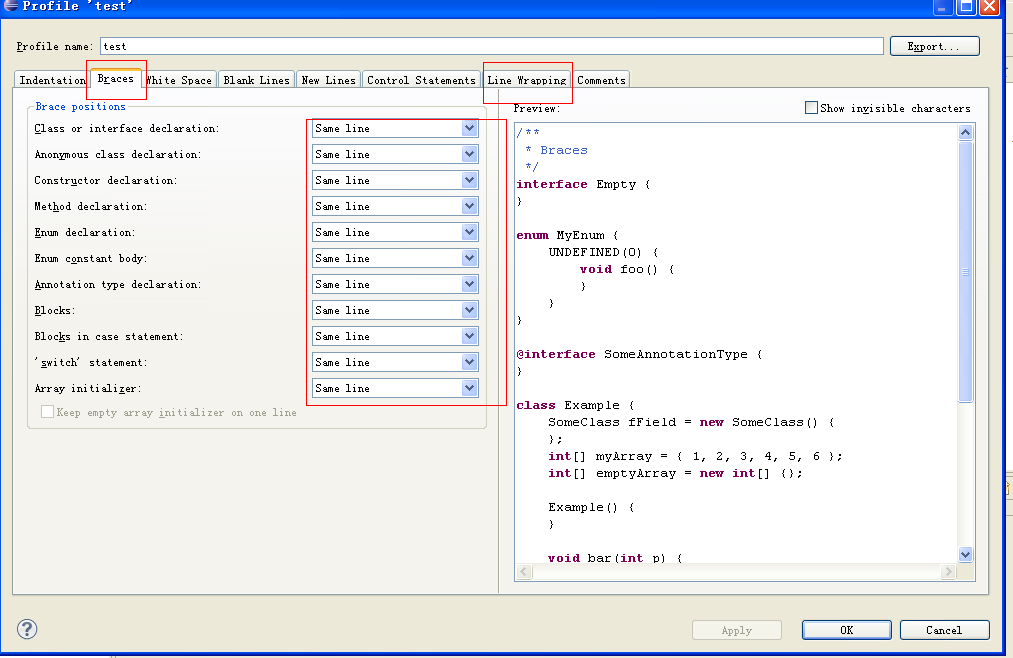
Task: Enable Show invisible characters checkbox
Action: point(811,108)
